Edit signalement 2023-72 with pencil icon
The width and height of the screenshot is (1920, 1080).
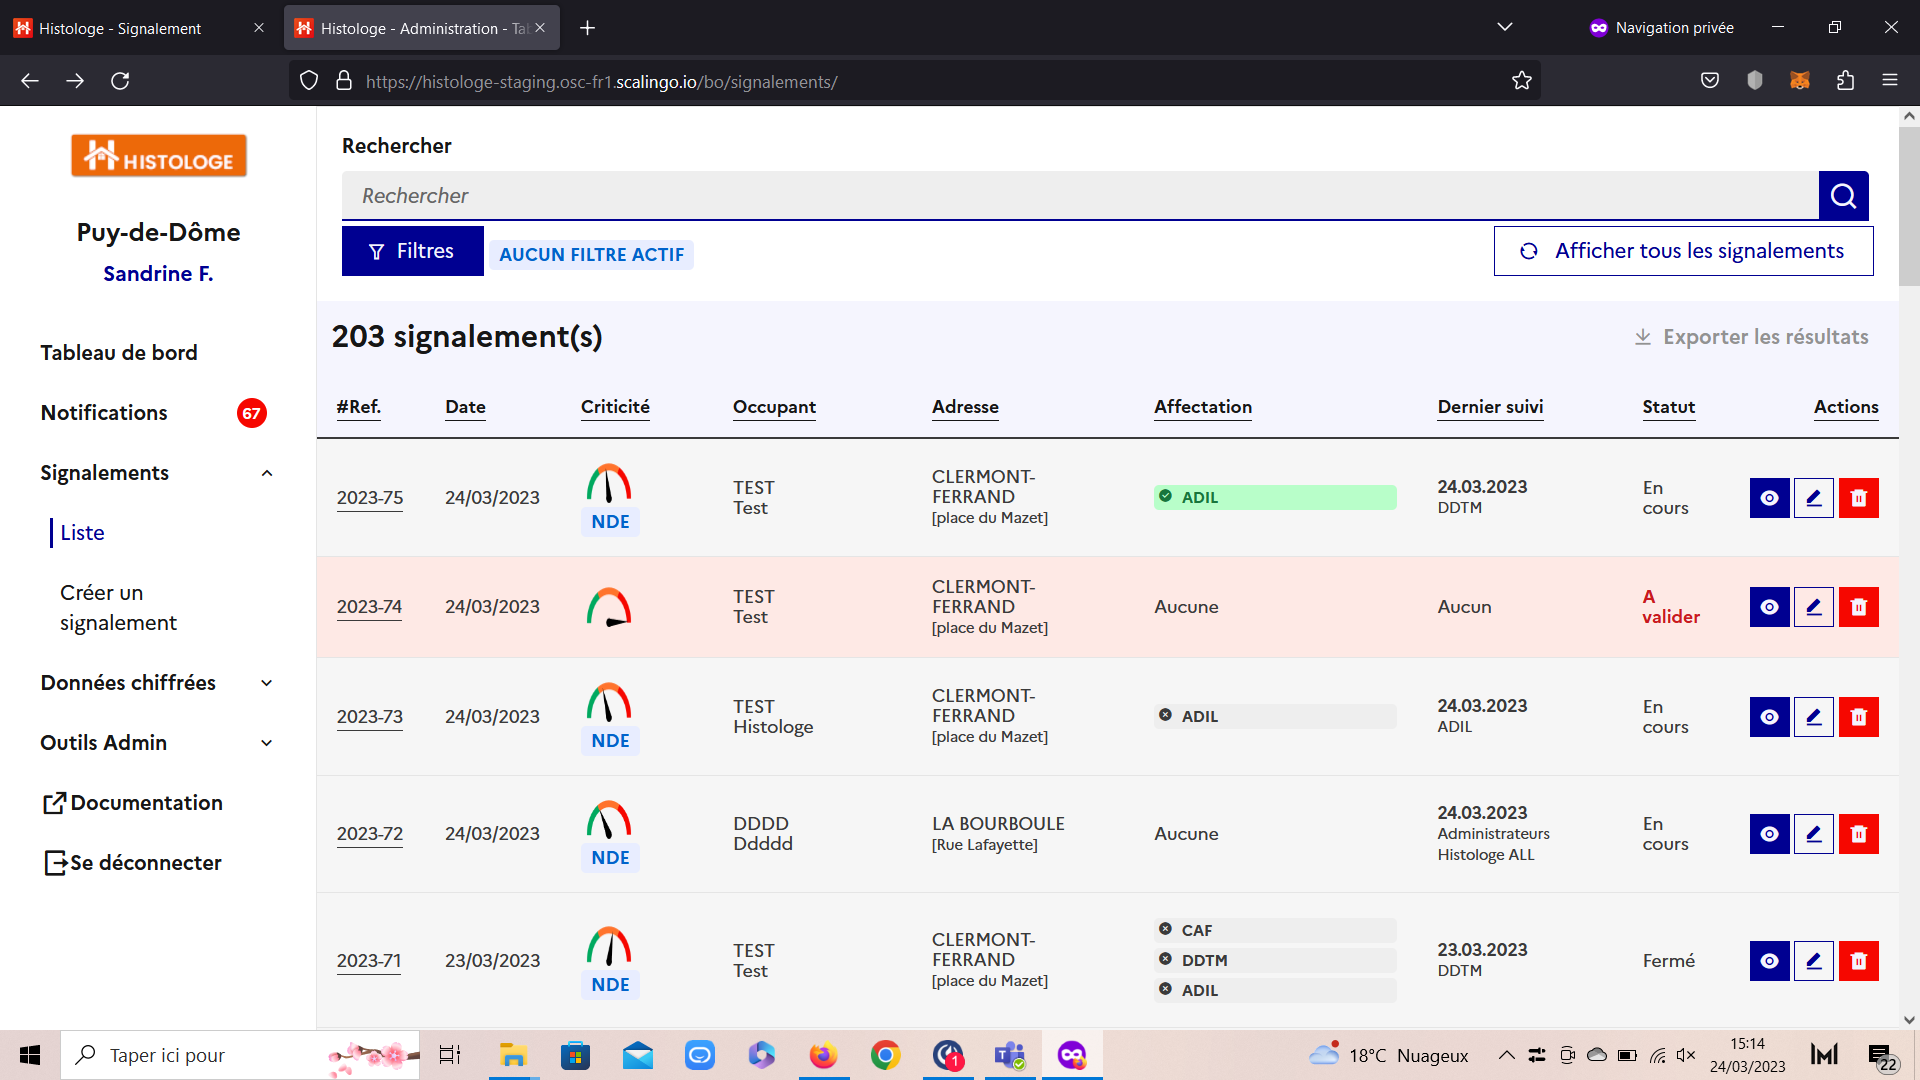(x=1813, y=834)
